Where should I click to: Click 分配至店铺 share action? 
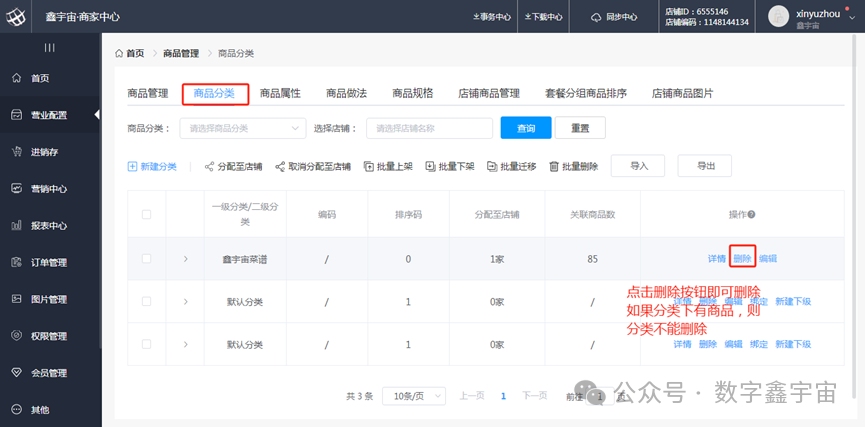click(233, 167)
